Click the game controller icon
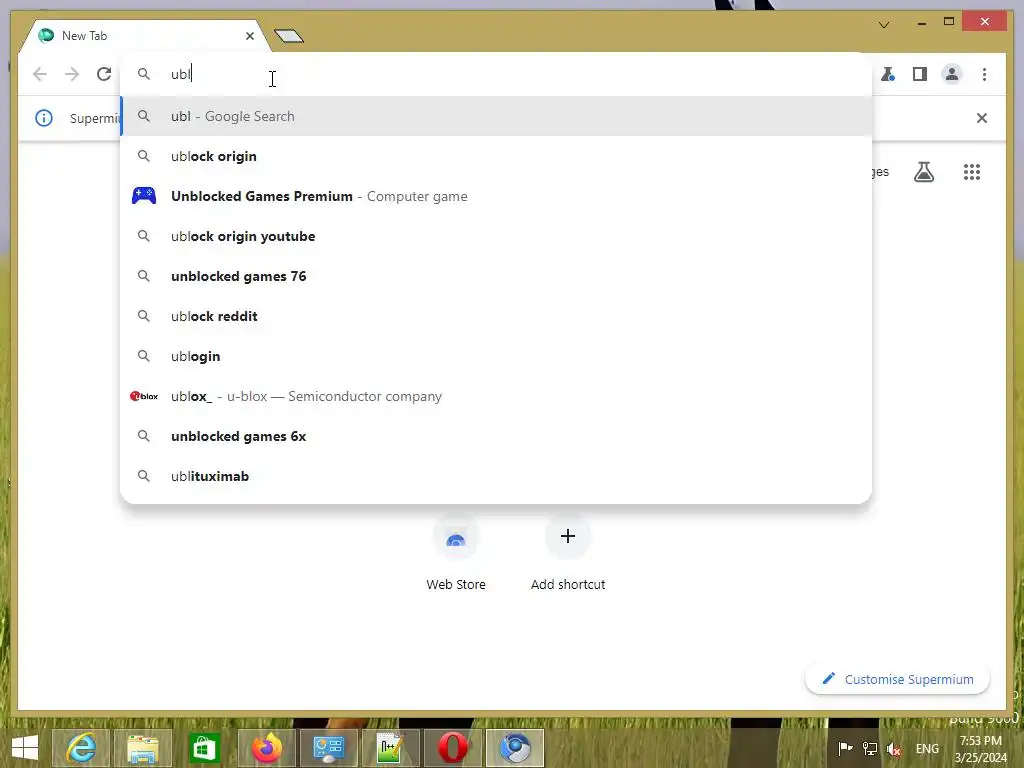 (144, 196)
